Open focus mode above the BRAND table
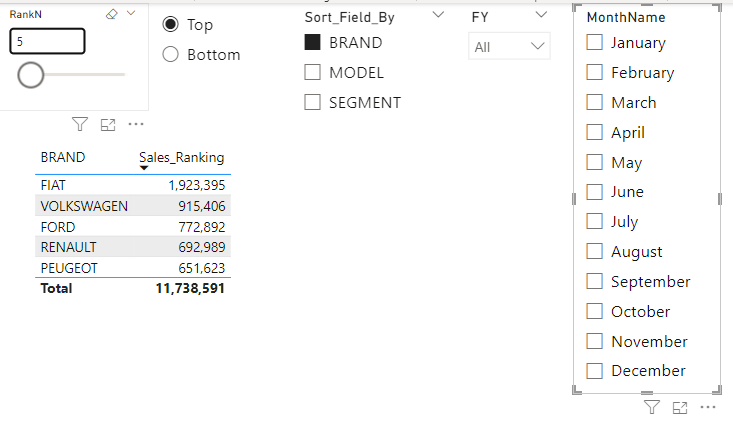733x443 pixels. (108, 125)
